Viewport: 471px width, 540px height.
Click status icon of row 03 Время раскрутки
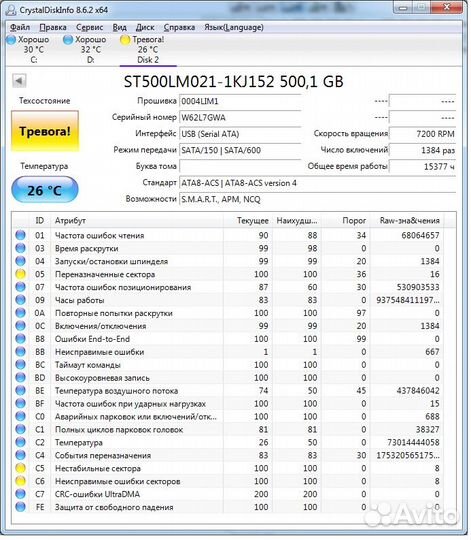tap(21, 248)
